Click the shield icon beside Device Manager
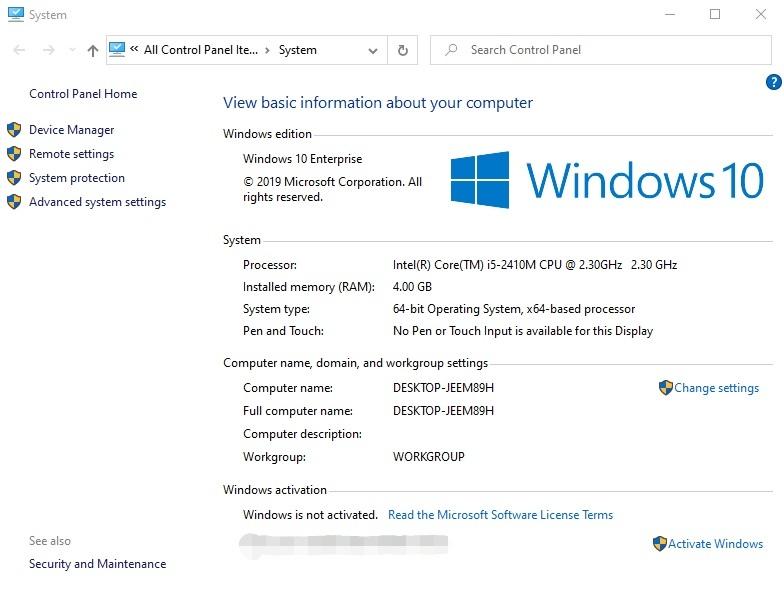 click(14, 130)
